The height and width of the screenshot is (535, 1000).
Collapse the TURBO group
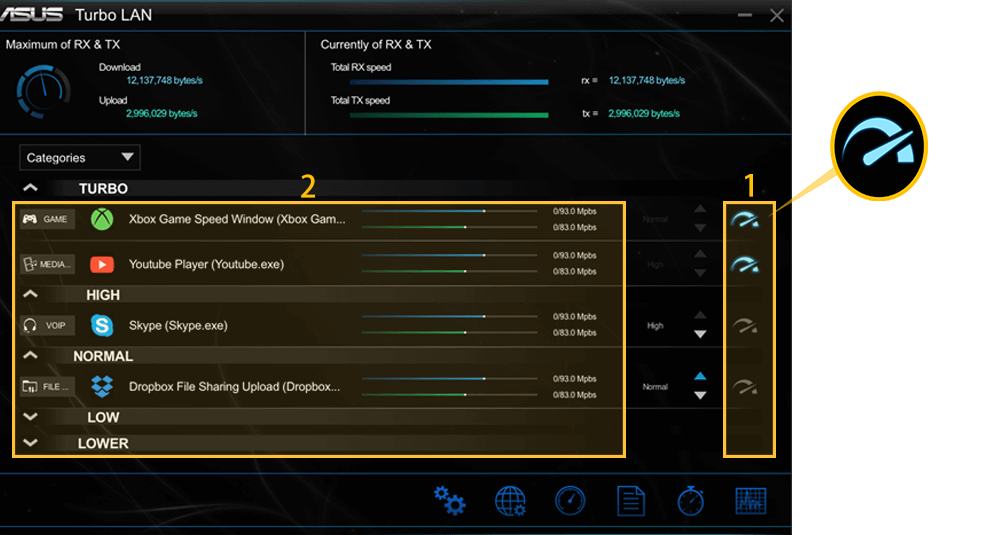point(30,188)
